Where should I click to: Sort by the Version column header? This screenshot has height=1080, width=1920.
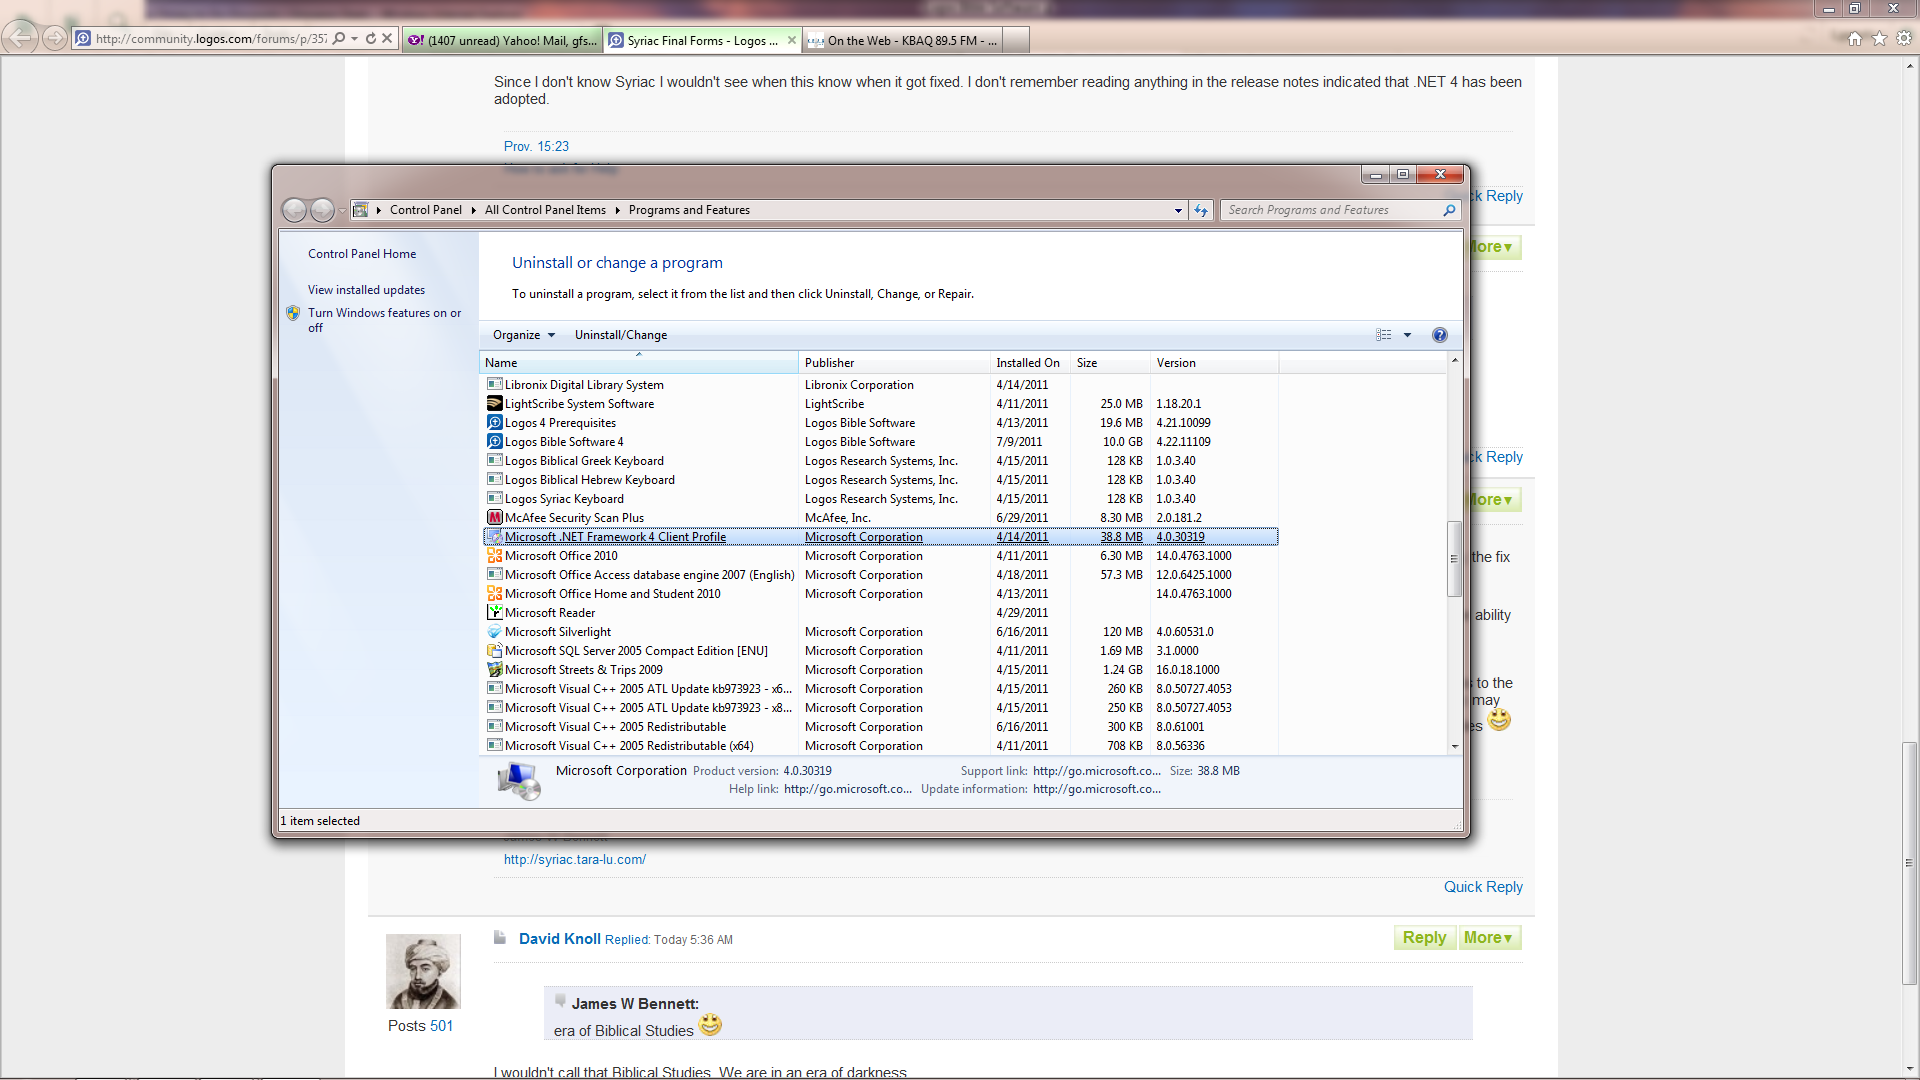[1214, 363]
